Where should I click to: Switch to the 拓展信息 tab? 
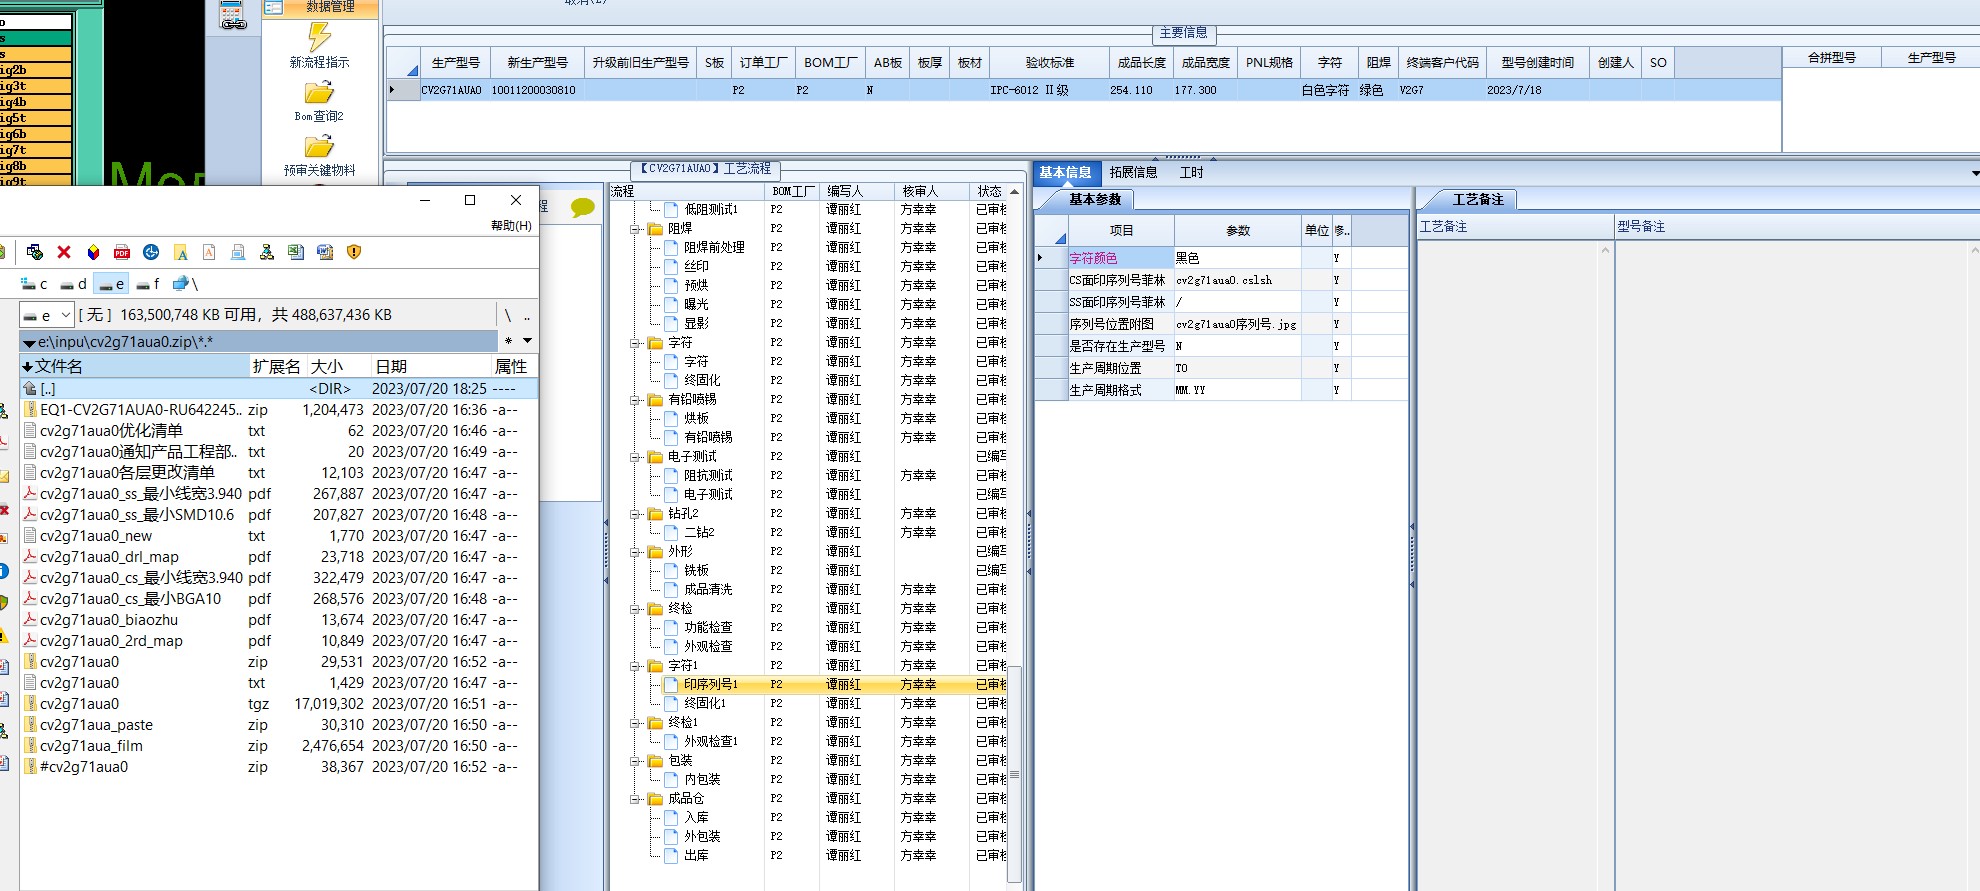[x=1134, y=173]
